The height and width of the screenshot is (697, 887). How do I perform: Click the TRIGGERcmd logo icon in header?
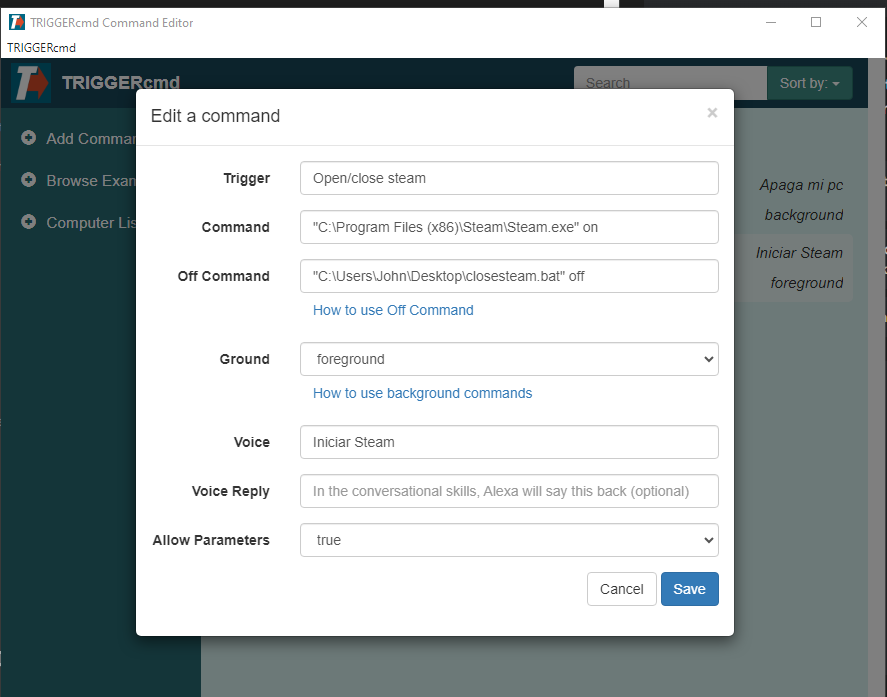[x=31, y=83]
